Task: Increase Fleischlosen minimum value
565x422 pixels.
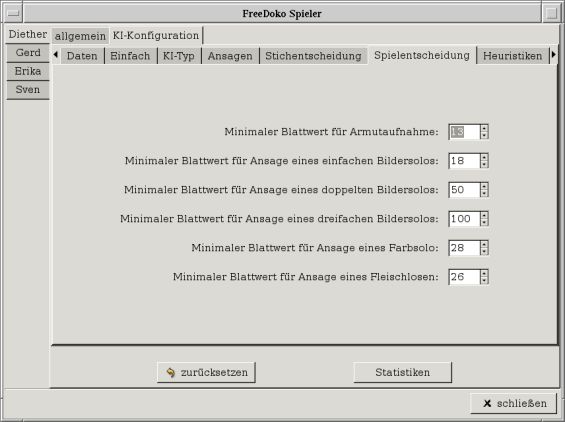Action: [484, 273]
